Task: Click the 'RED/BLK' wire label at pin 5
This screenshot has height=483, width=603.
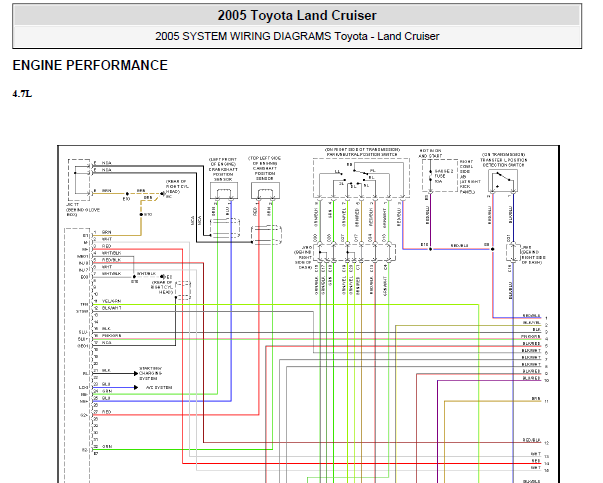Action: click(x=112, y=260)
